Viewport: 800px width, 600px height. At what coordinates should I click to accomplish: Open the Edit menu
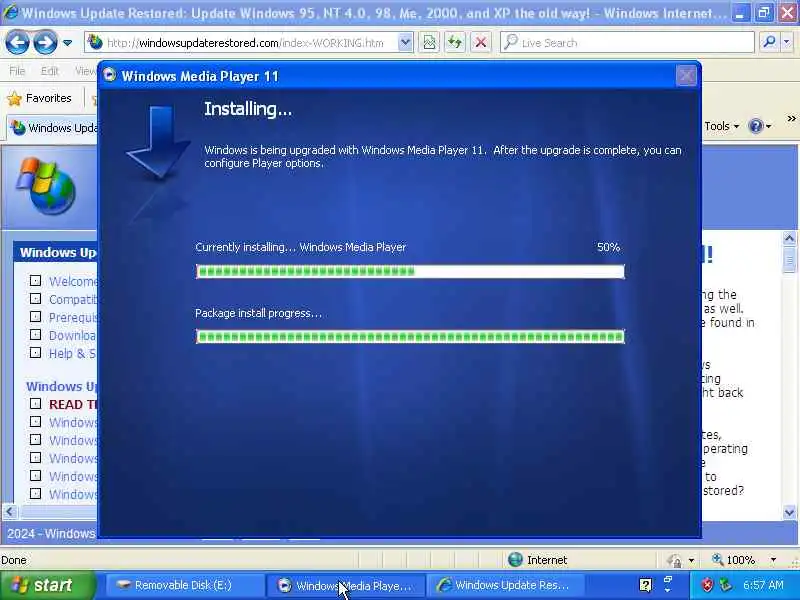(x=49, y=71)
